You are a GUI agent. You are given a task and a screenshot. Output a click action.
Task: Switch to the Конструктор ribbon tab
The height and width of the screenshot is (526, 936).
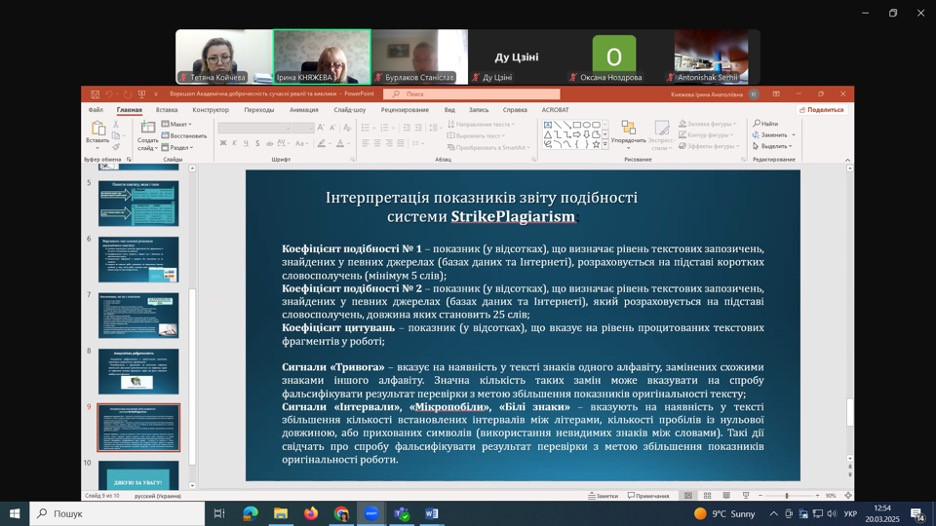tap(210, 110)
